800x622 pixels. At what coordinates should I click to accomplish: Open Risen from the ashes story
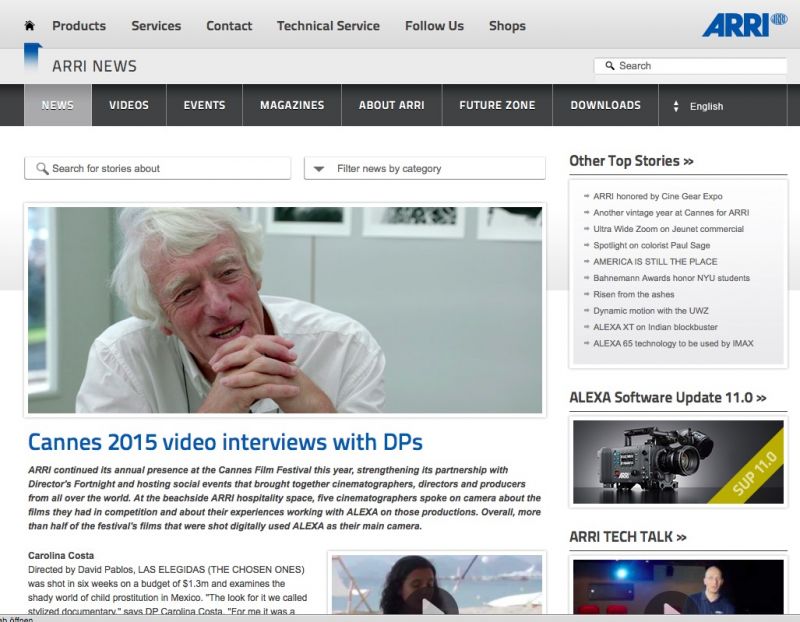(x=634, y=294)
